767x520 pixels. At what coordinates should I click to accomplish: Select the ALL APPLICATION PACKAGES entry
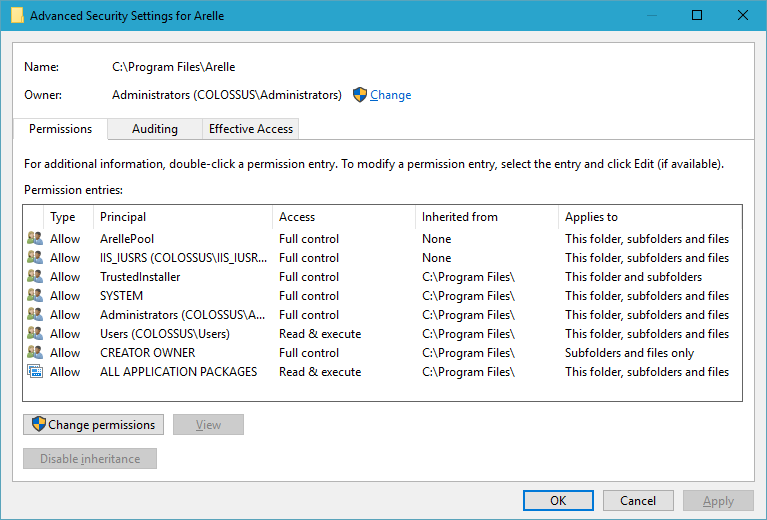(x=179, y=372)
